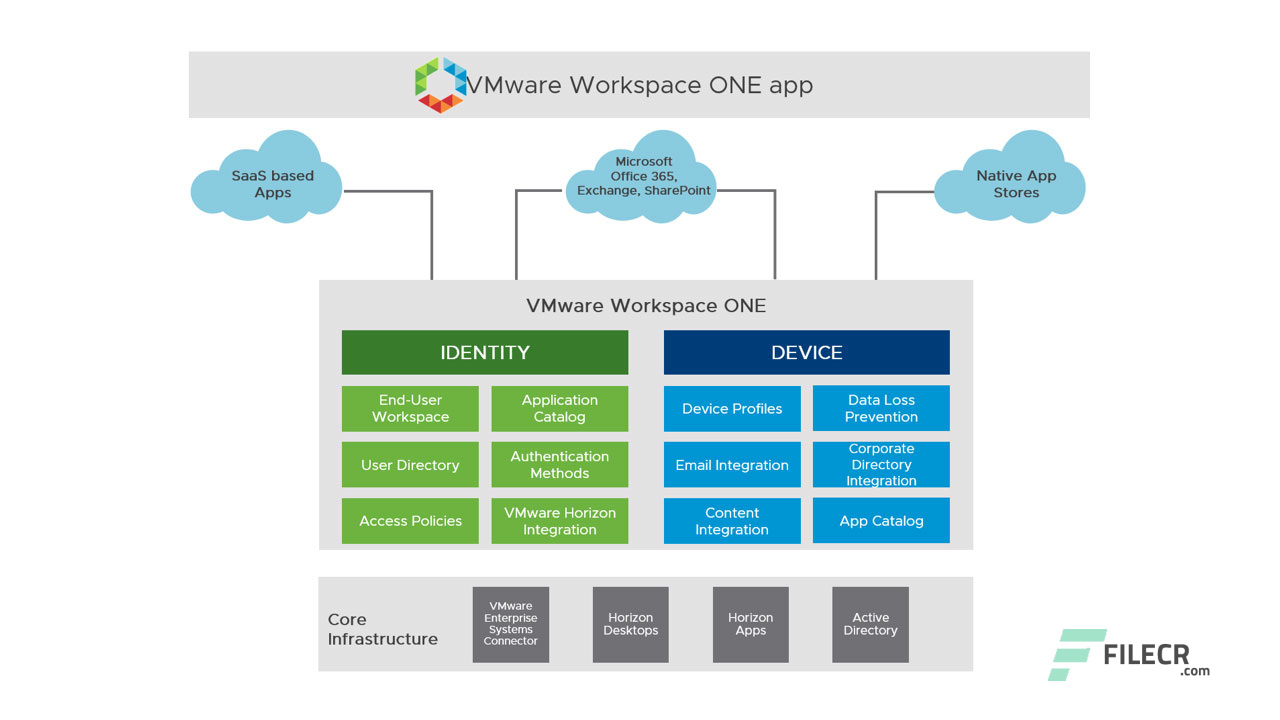Click the 'Core Infrastructure' label
1280x720 pixels.
(383, 629)
